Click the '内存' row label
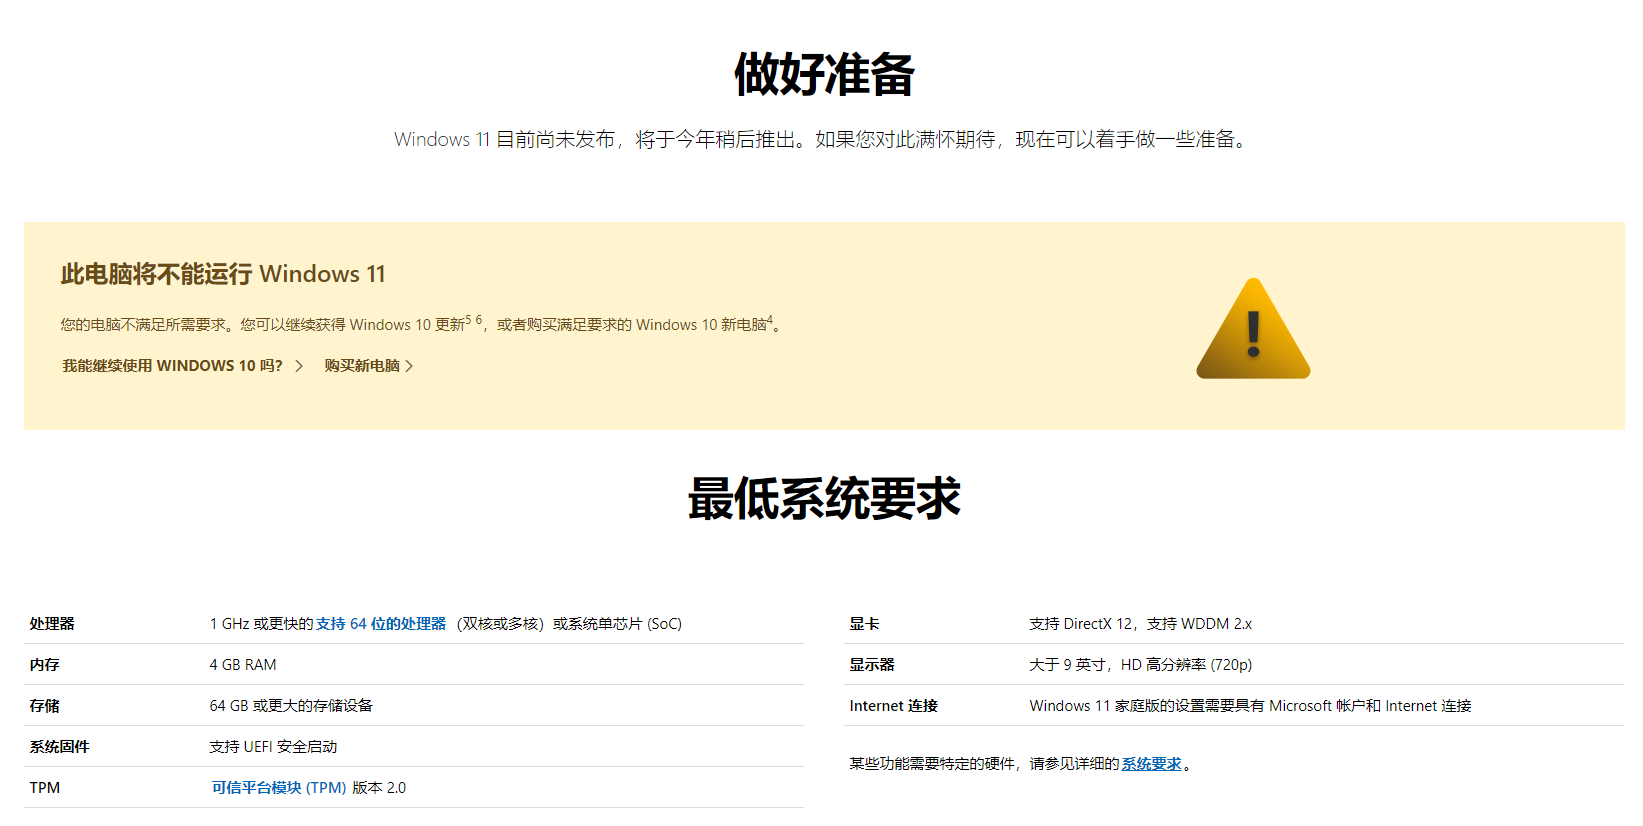Viewport: 1643px width, 826px height. tap(44, 665)
